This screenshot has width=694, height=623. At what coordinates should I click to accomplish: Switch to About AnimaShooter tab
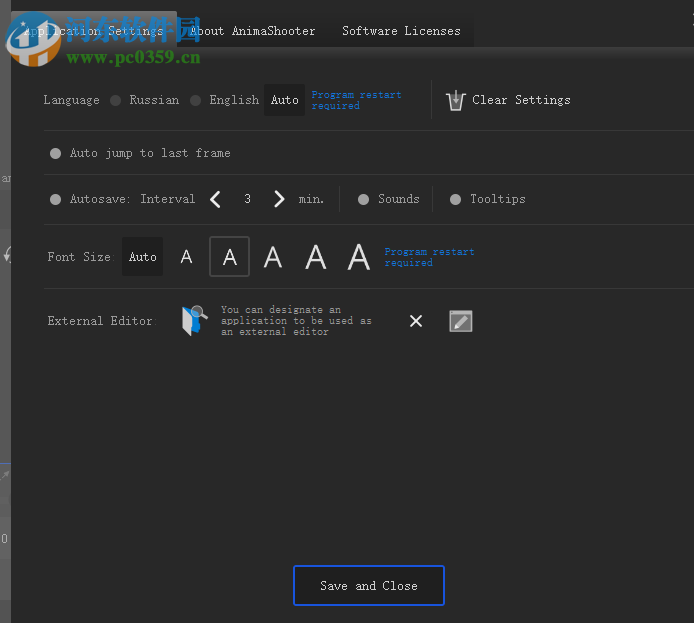point(252,31)
